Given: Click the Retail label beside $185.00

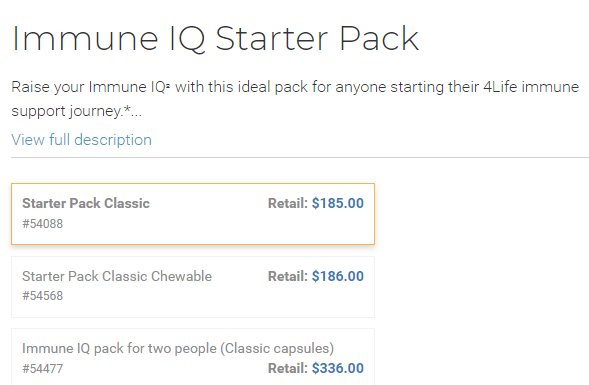Looking at the screenshot, I should point(288,203).
